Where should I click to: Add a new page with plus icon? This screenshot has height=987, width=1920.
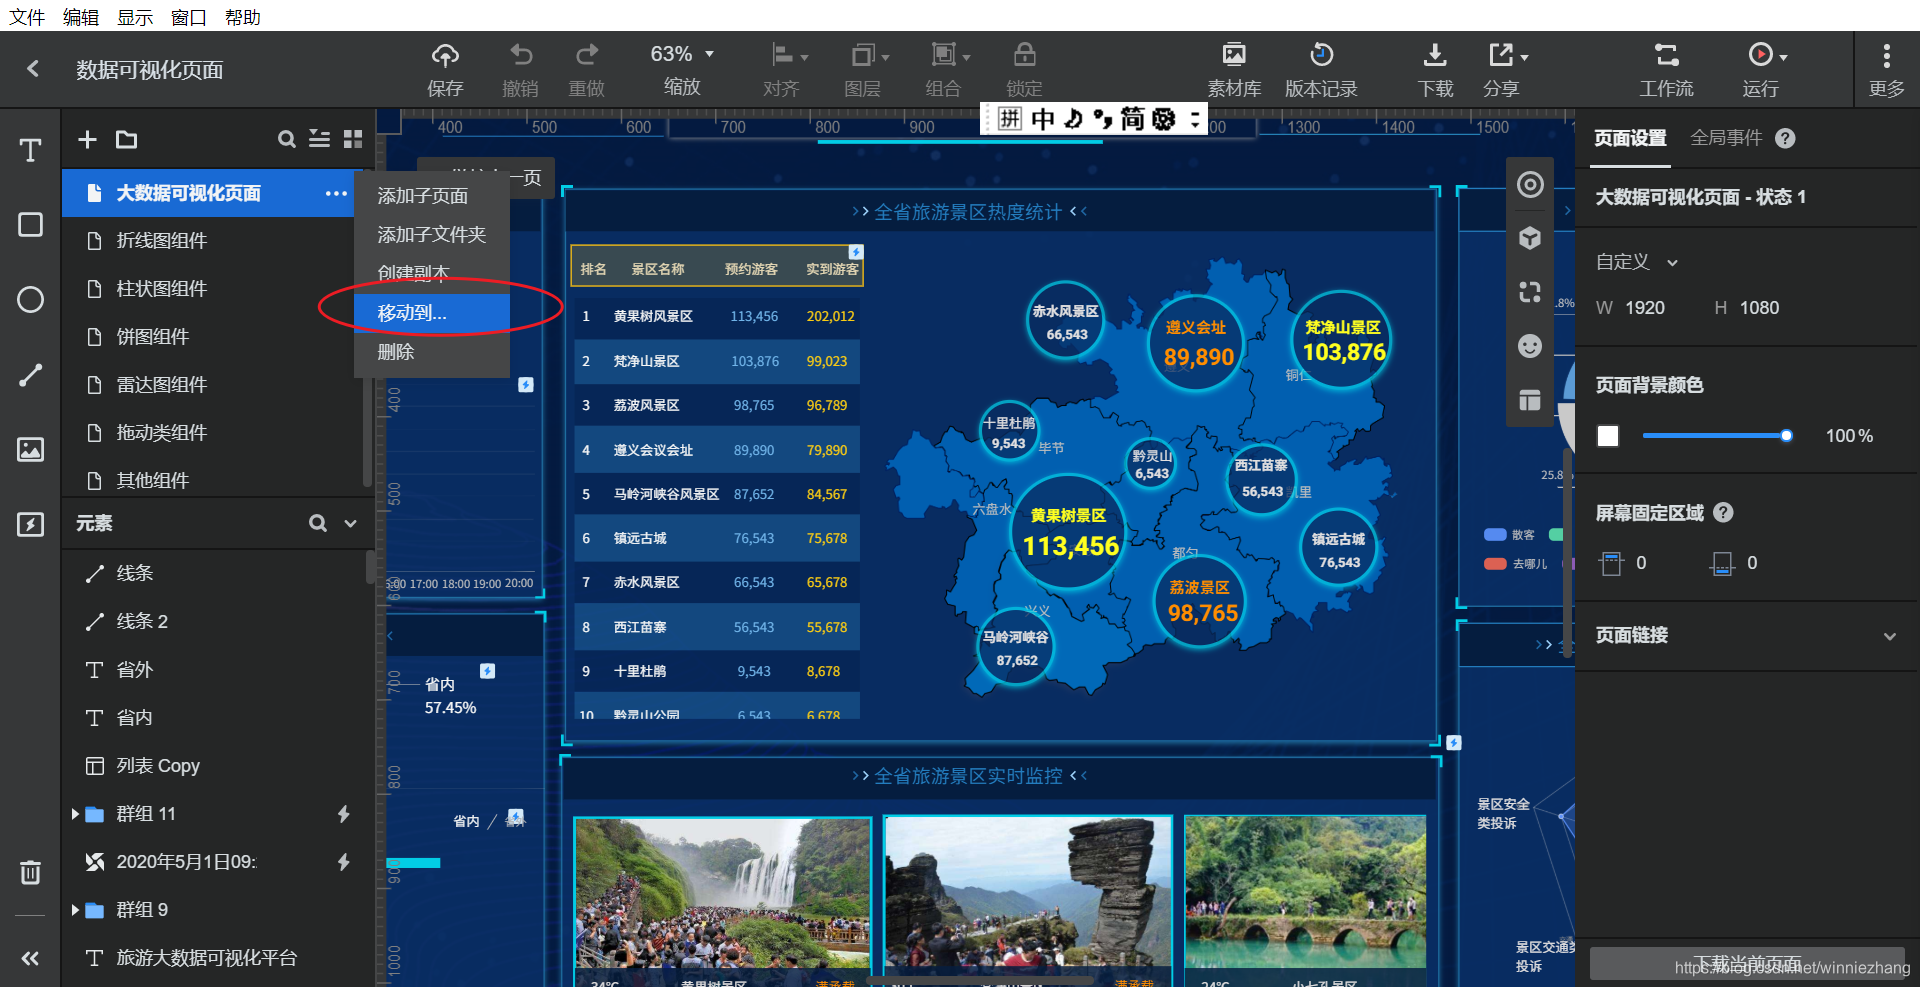(88, 139)
